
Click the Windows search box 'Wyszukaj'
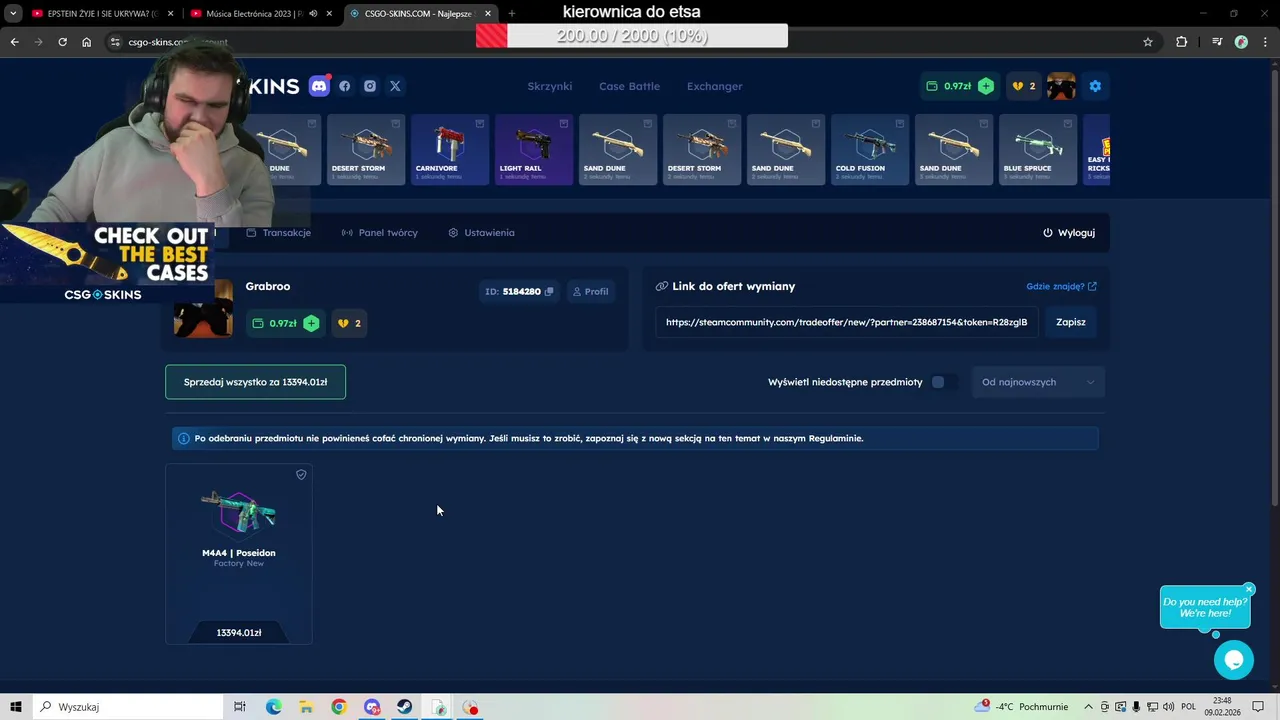coord(129,707)
